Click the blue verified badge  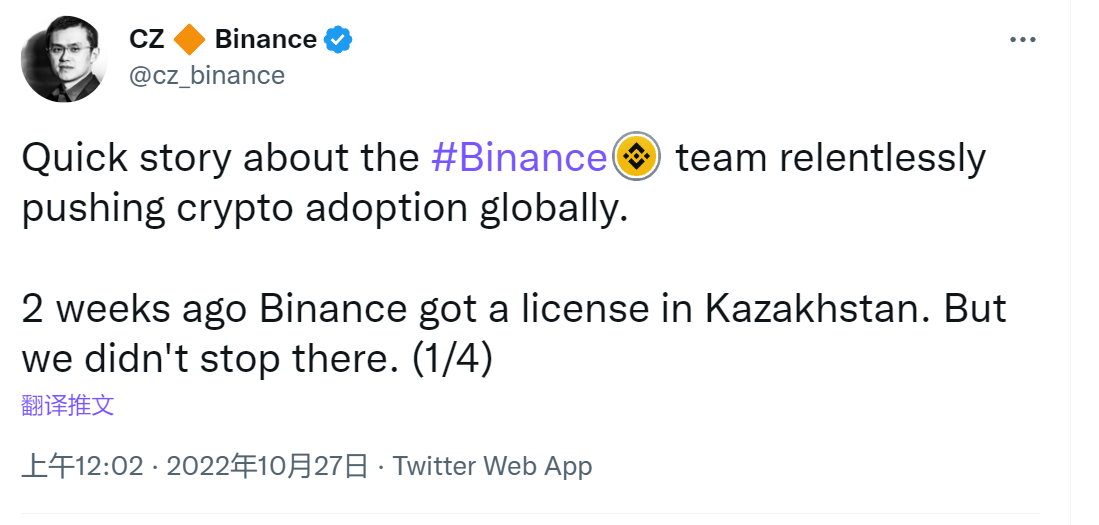pyautogui.click(x=339, y=40)
